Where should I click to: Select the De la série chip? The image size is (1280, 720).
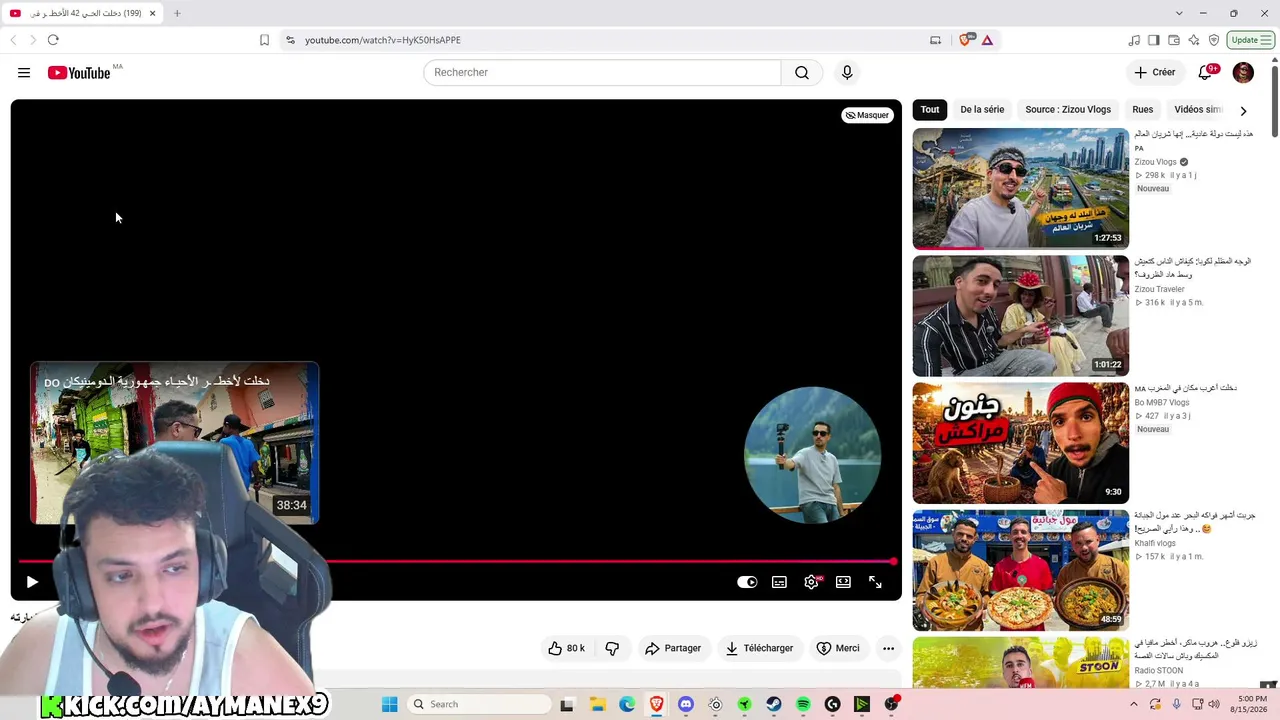click(982, 110)
